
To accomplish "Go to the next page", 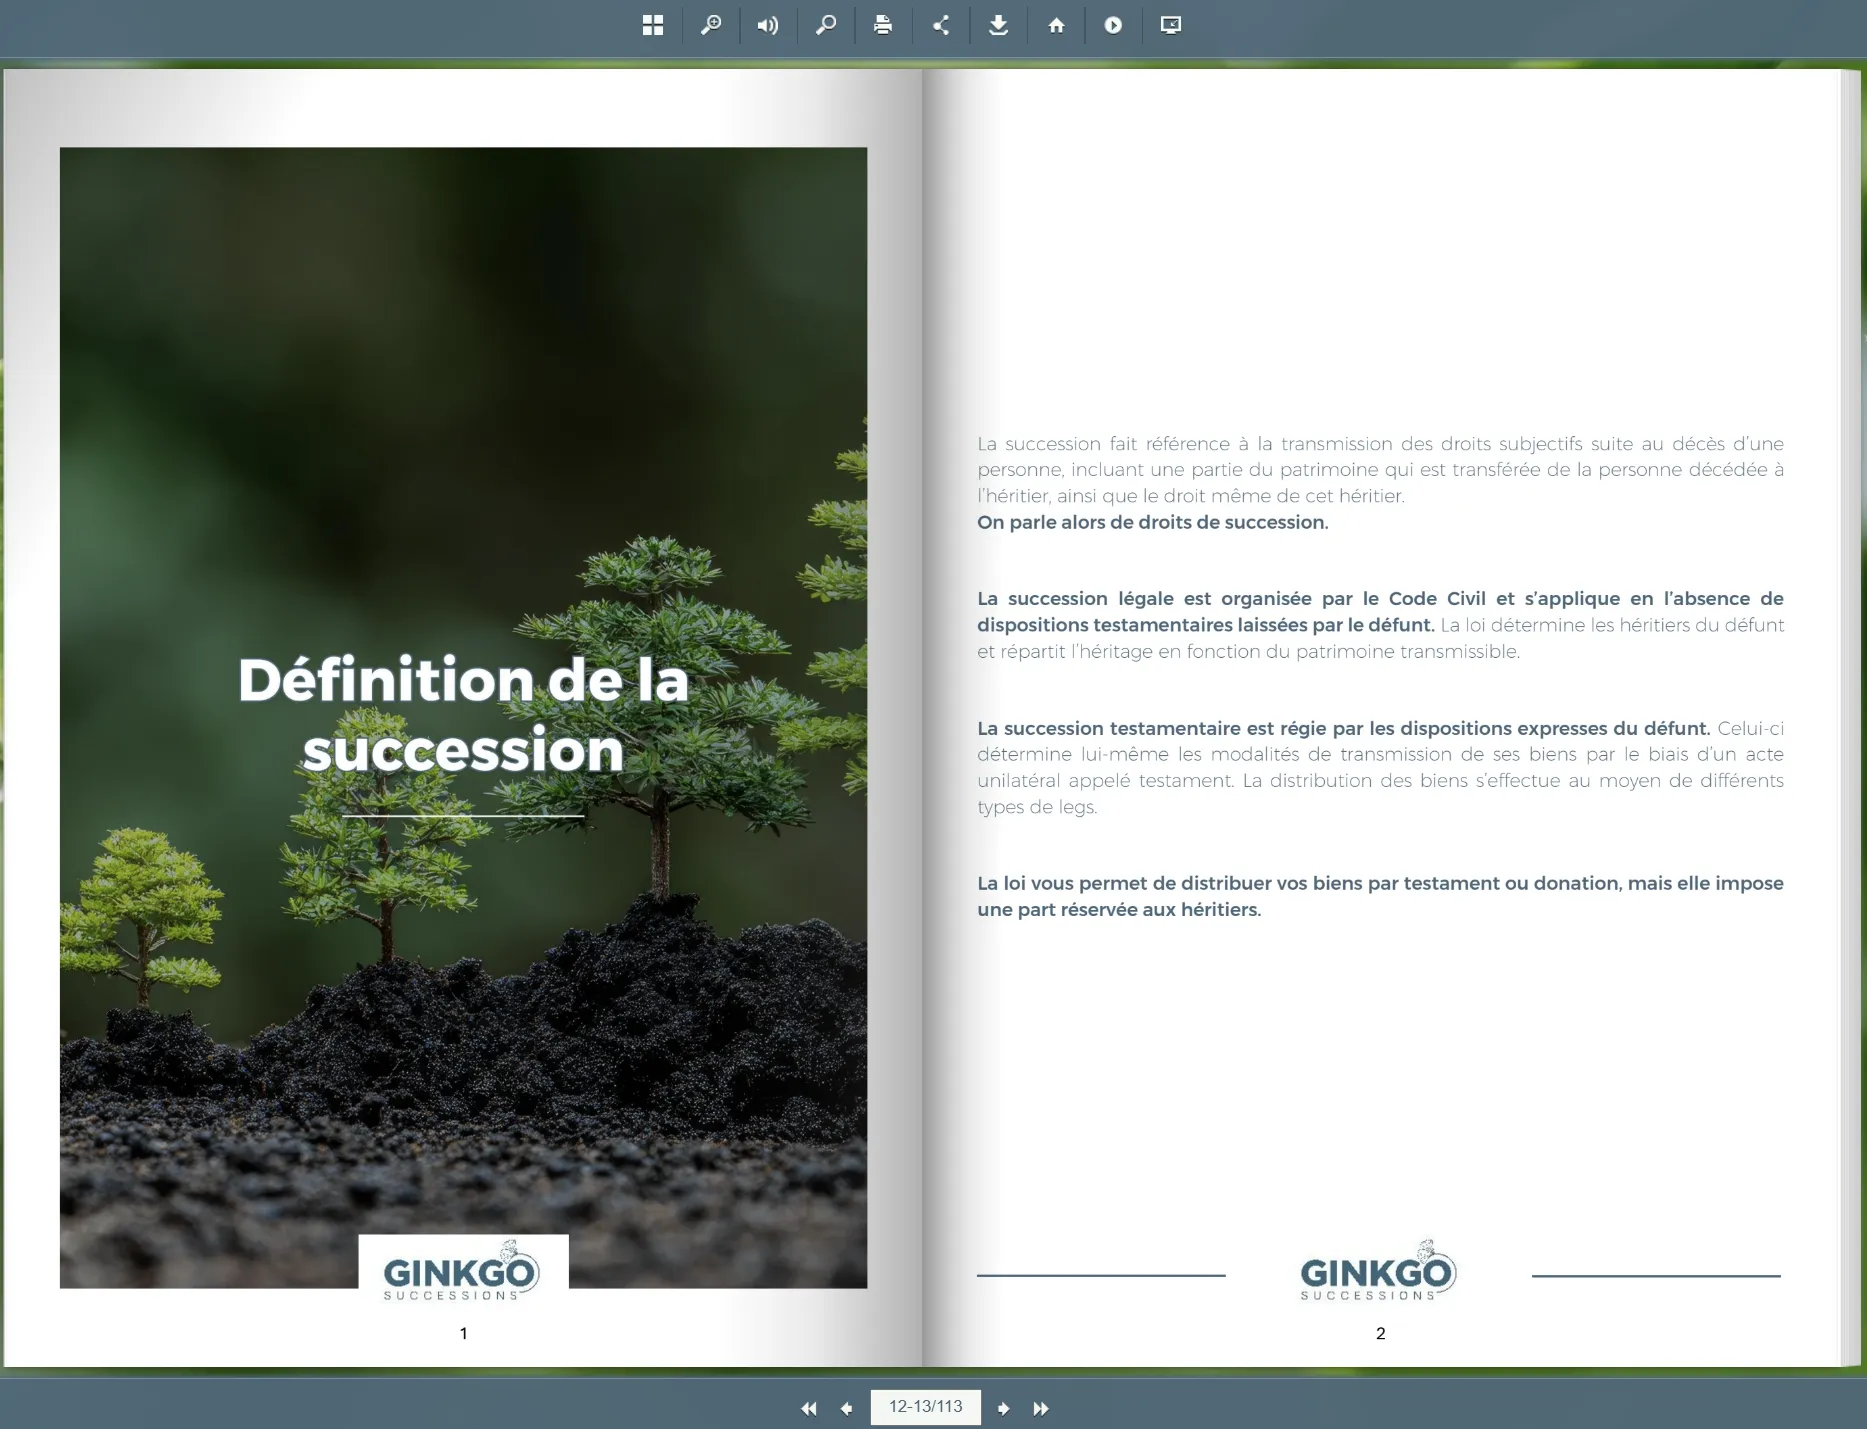I will (x=1003, y=1408).
